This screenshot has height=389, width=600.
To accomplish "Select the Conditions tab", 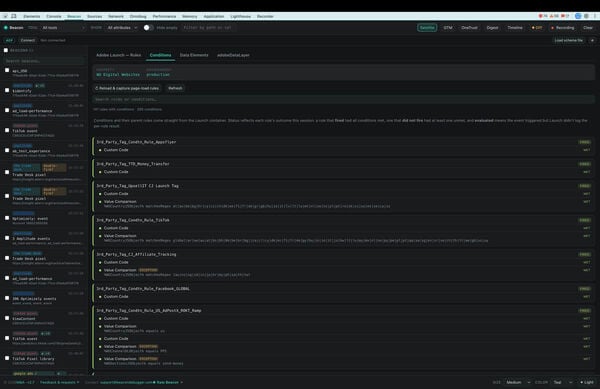I will pos(160,55).
